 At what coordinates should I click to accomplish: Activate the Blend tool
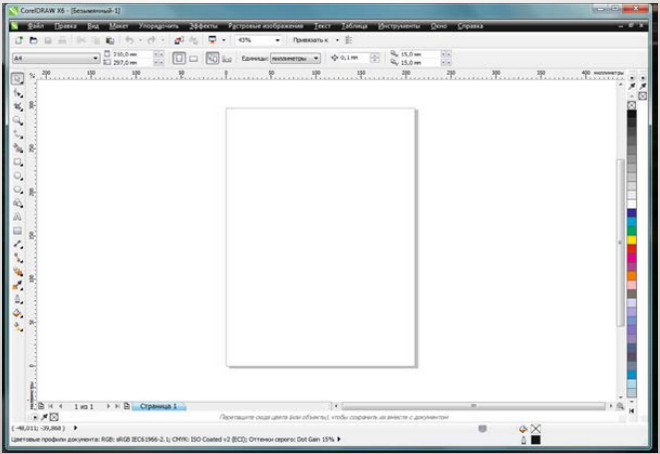coord(18,272)
